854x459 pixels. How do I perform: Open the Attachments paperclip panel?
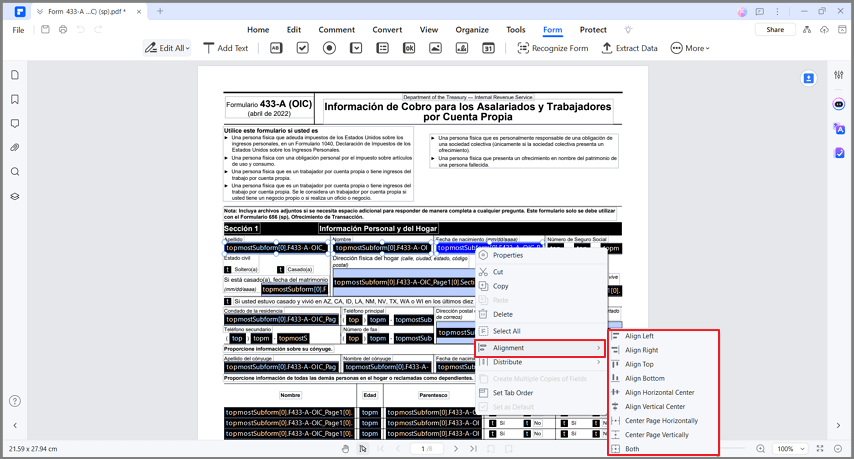(15, 148)
